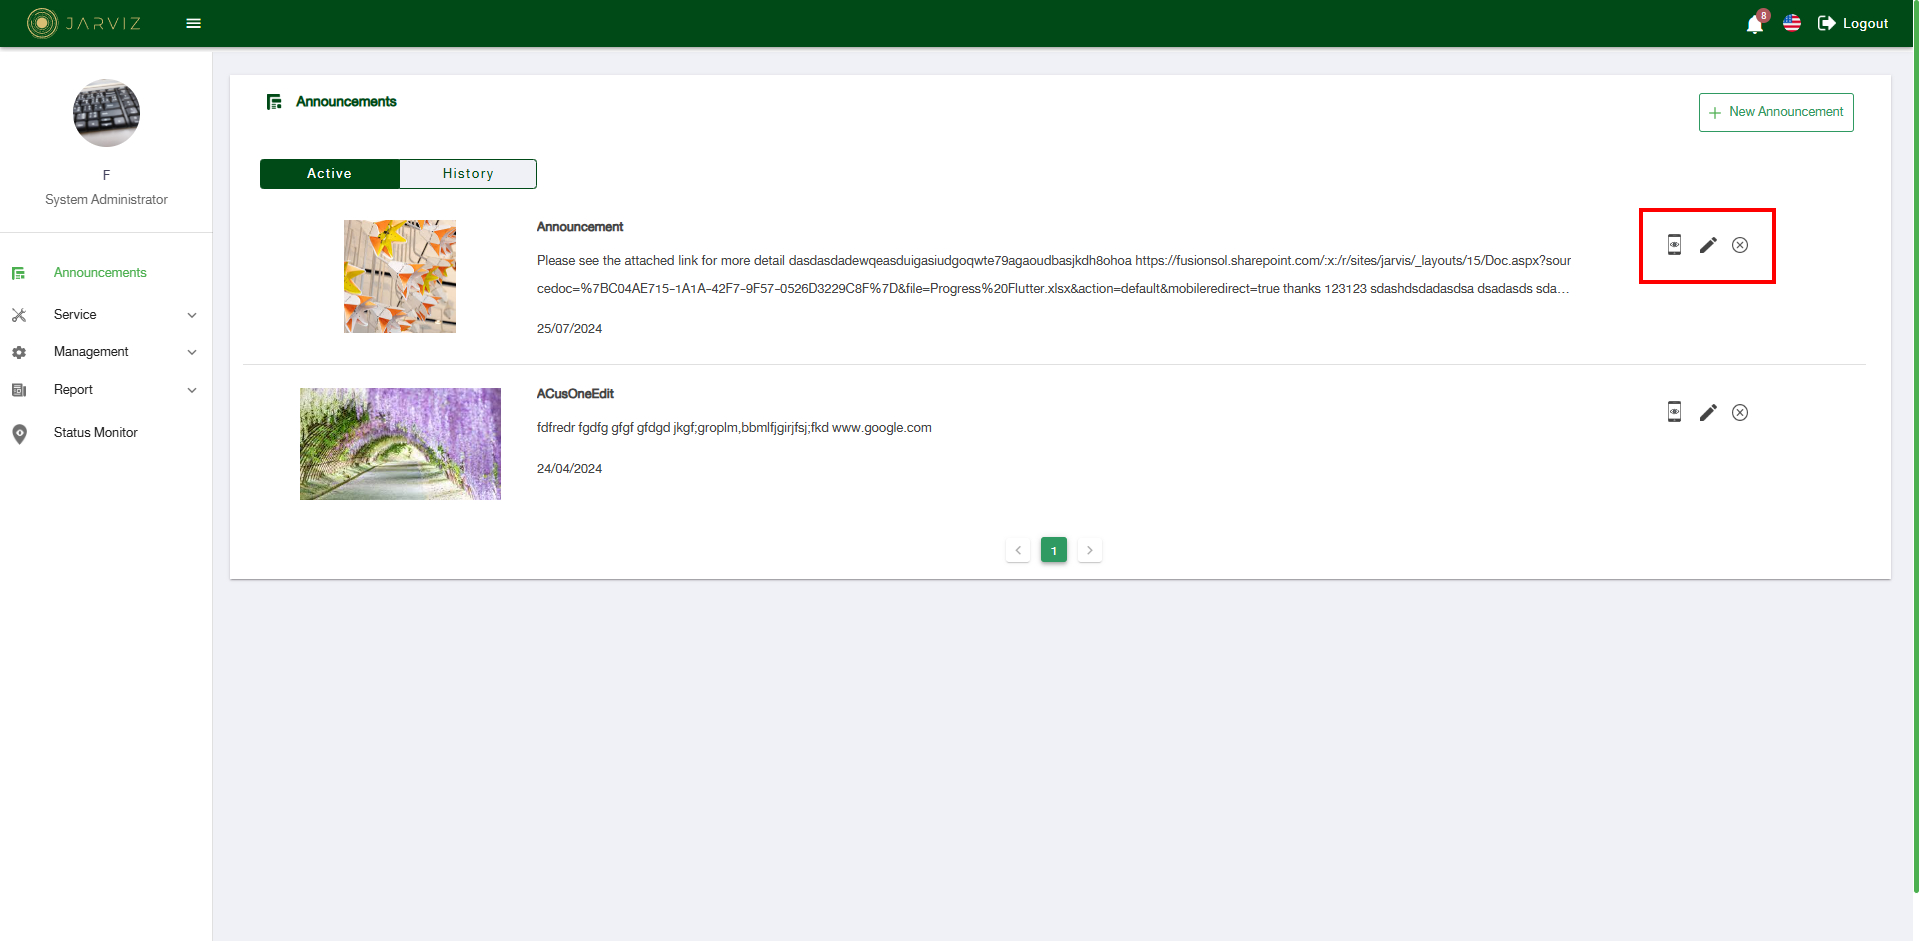Image resolution: width=1919 pixels, height=941 pixels.
Task: Edit the ACusOneEdit announcement
Action: [1708, 412]
